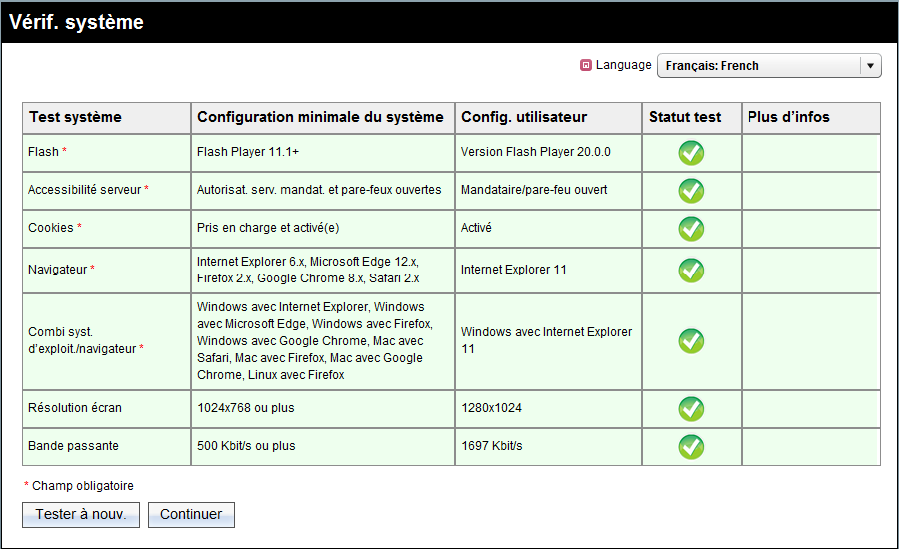Viewport: 899px width, 549px height.
Task: Click the 1280x1024 cell
Action: click(x=548, y=409)
